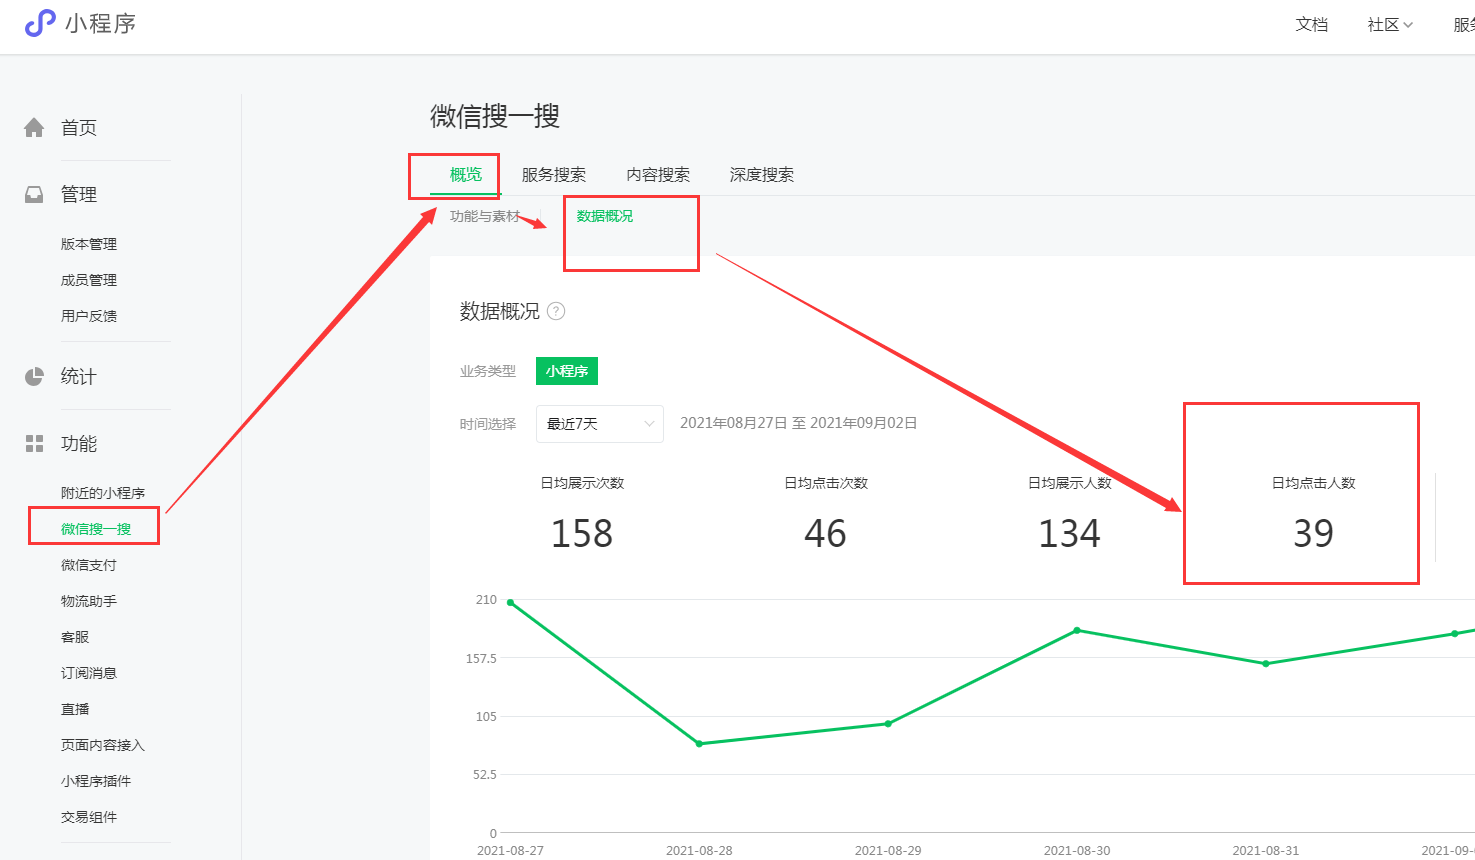Viewport: 1475px width, 860px height.
Task: Open 功能 section in the sidebar
Action: pyautogui.click(x=79, y=444)
